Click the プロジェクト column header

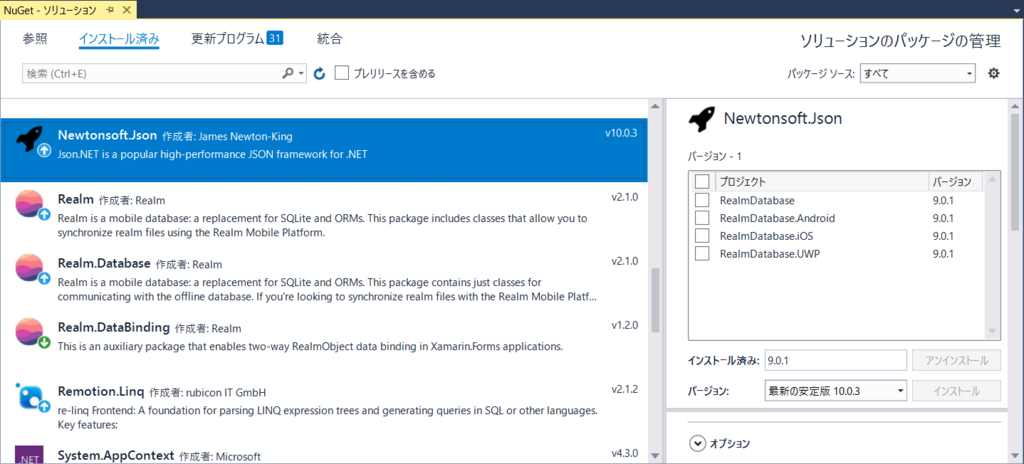(822, 181)
